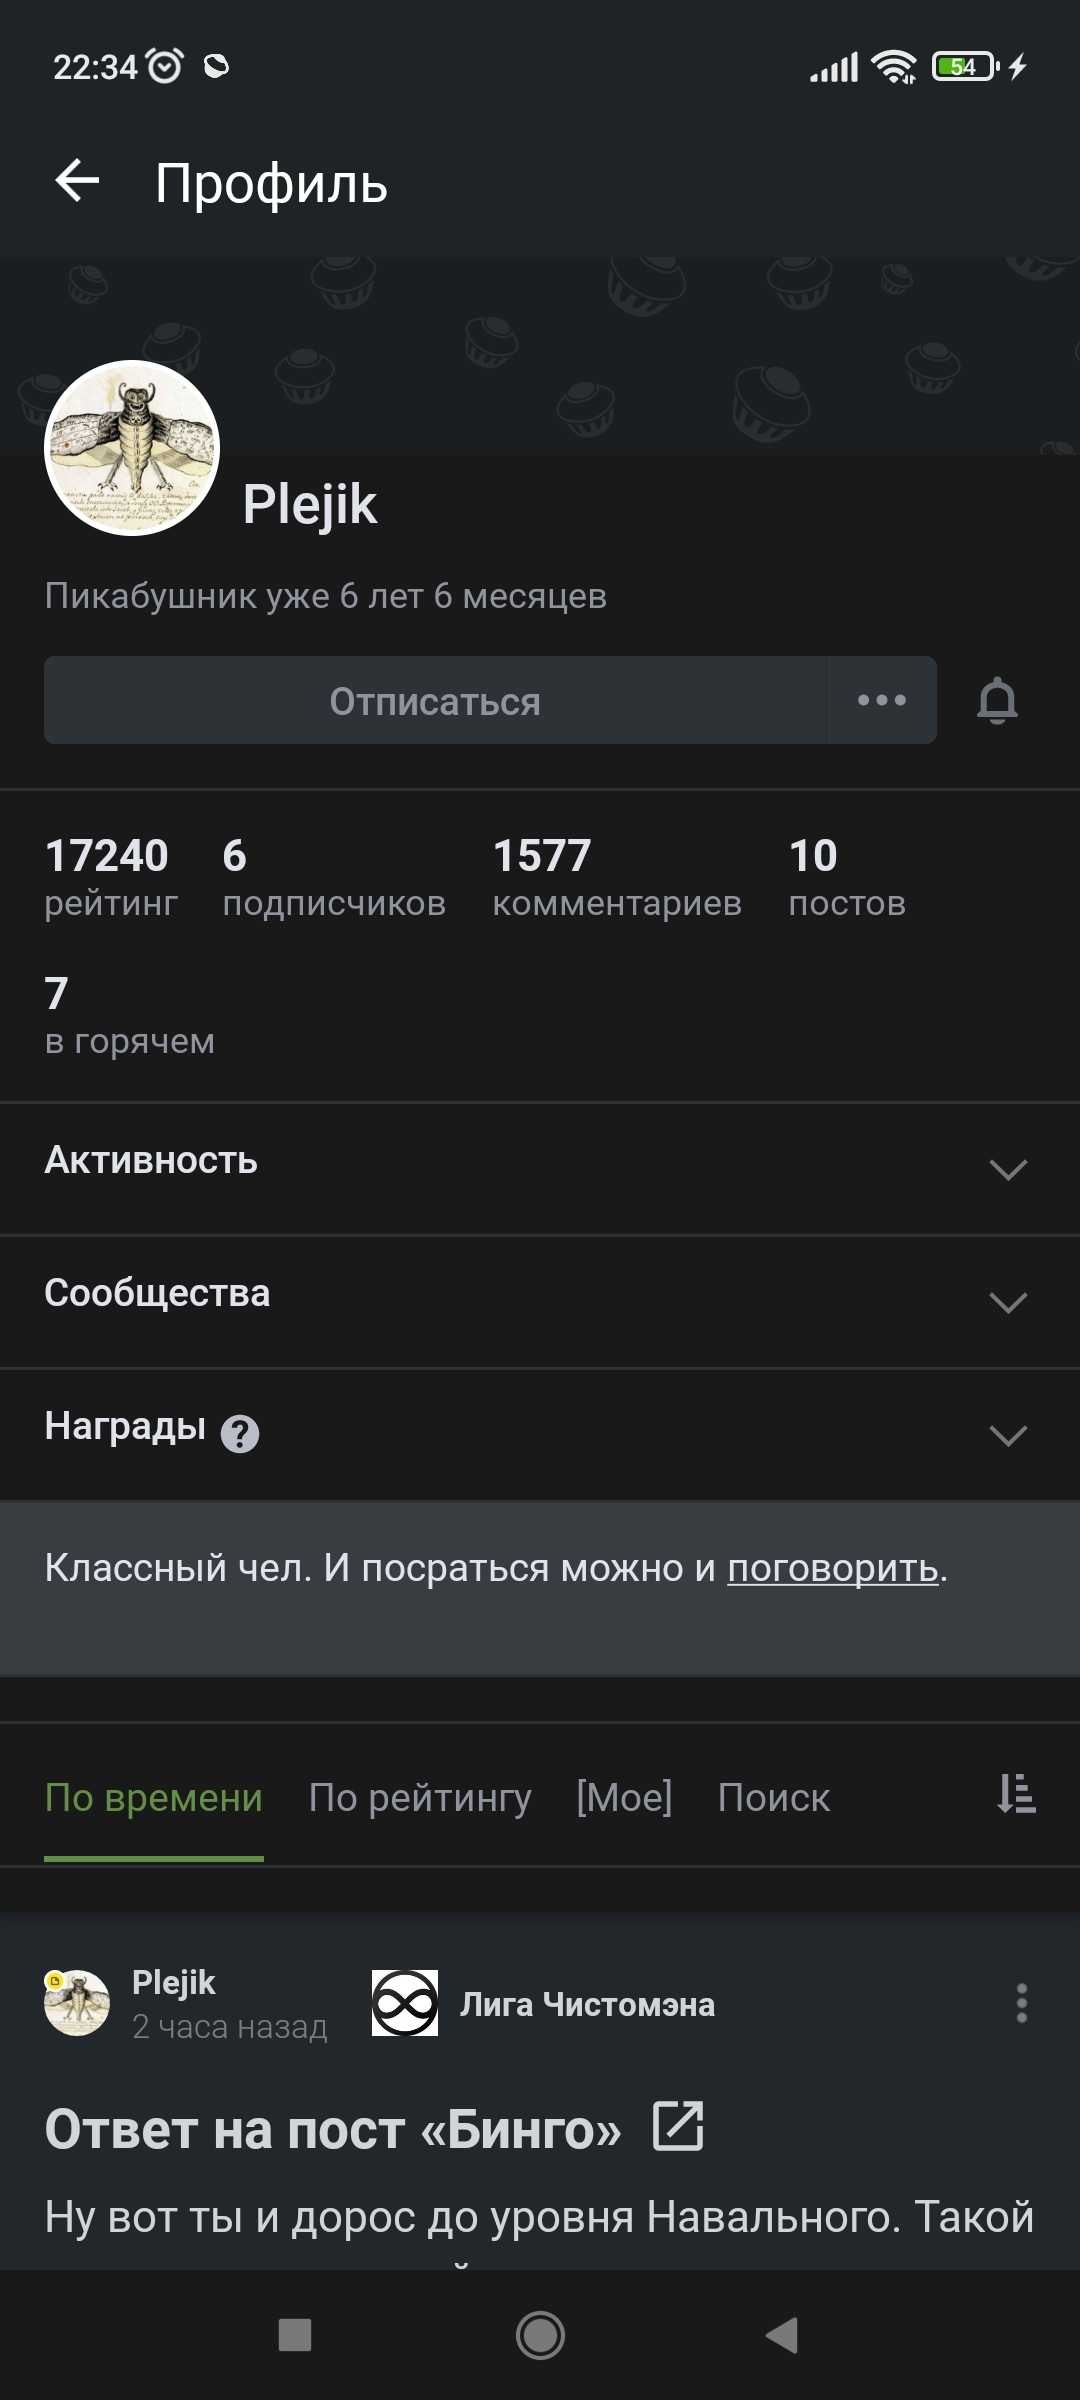Open the post options vertical dots menu

pyautogui.click(x=1021, y=2003)
